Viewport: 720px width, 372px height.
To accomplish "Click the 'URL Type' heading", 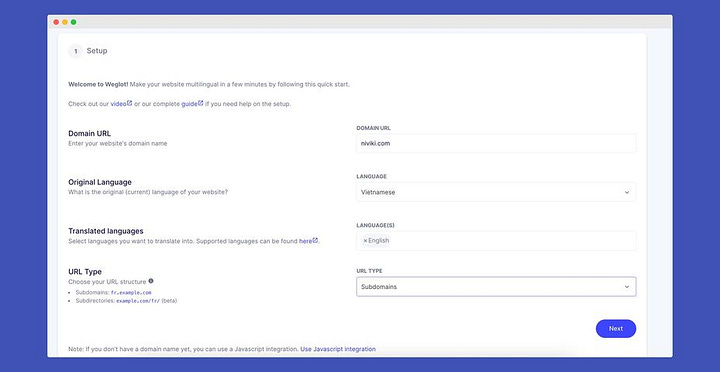I will pyautogui.click(x=85, y=271).
